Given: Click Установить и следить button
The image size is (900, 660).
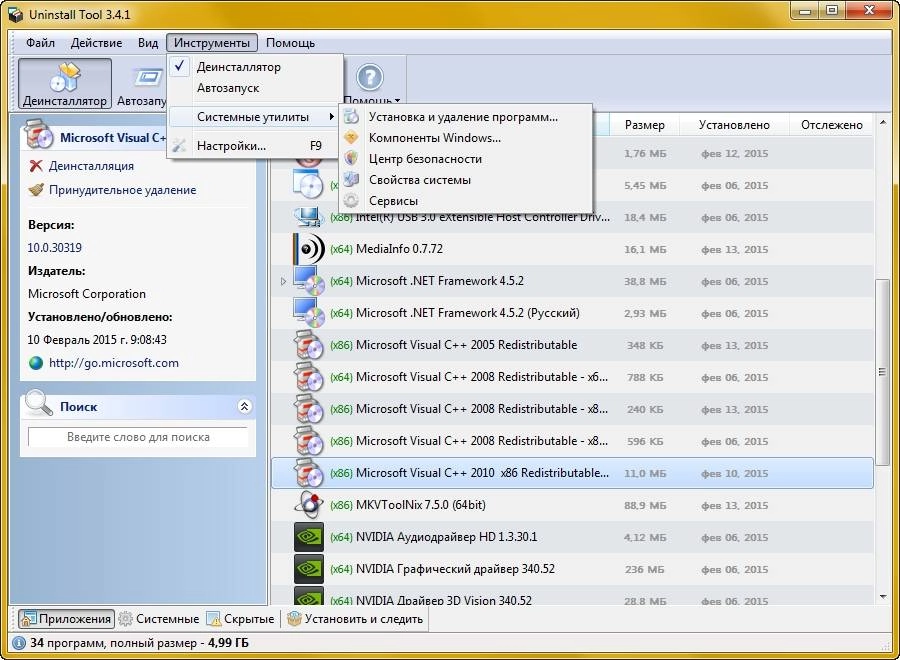Looking at the screenshot, I should click(x=356, y=619).
